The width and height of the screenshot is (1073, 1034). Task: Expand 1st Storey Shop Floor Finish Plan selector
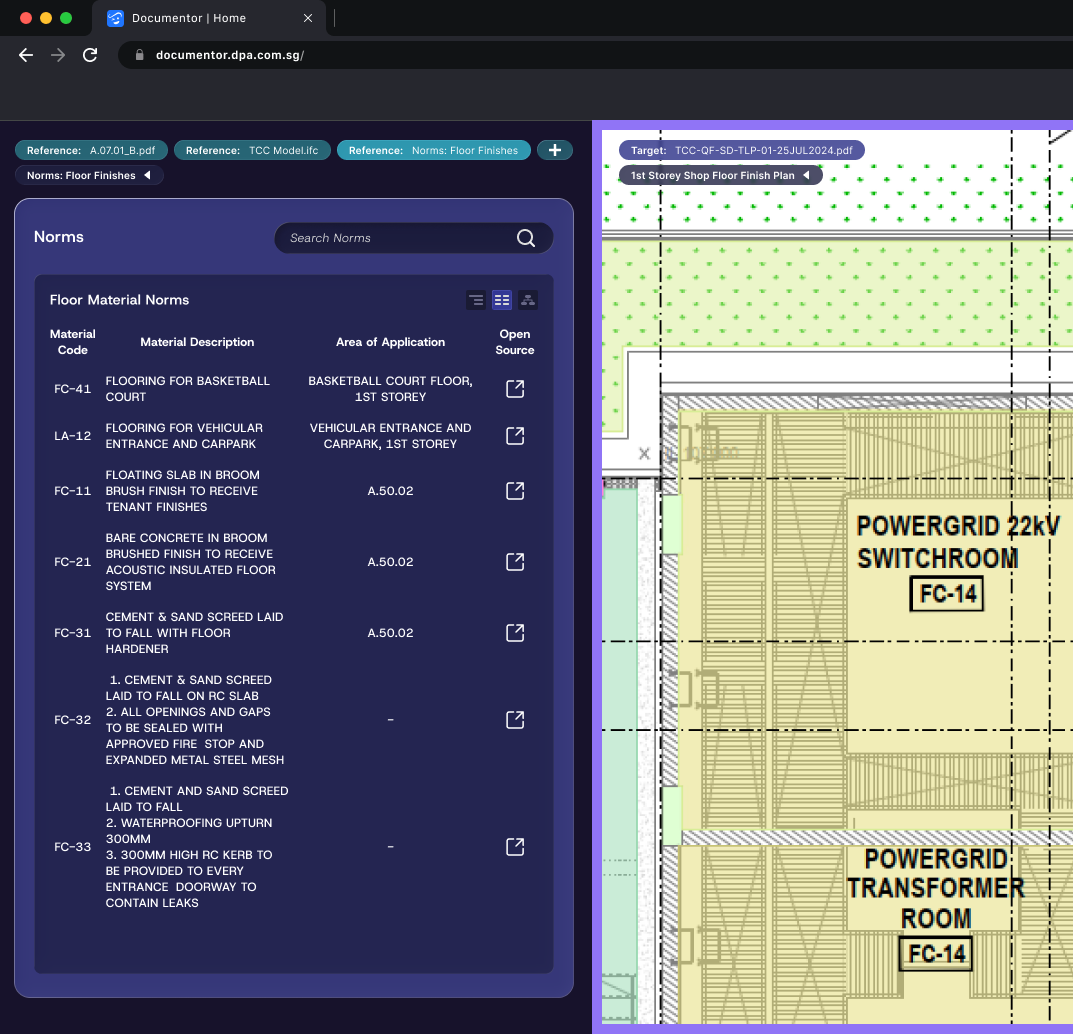(721, 175)
